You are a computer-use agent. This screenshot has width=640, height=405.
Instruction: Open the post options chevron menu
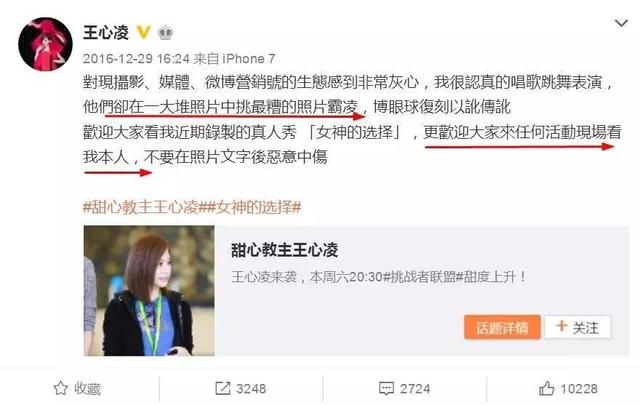tap(621, 23)
